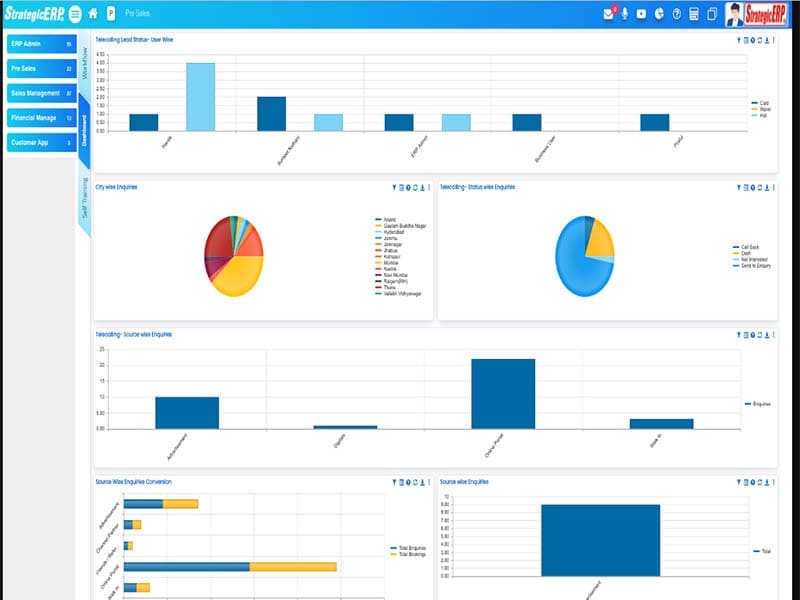Image resolution: width=800 pixels, height=600 pixels.
Task: Activate the microphone voice icon
Action: (625, 14)
